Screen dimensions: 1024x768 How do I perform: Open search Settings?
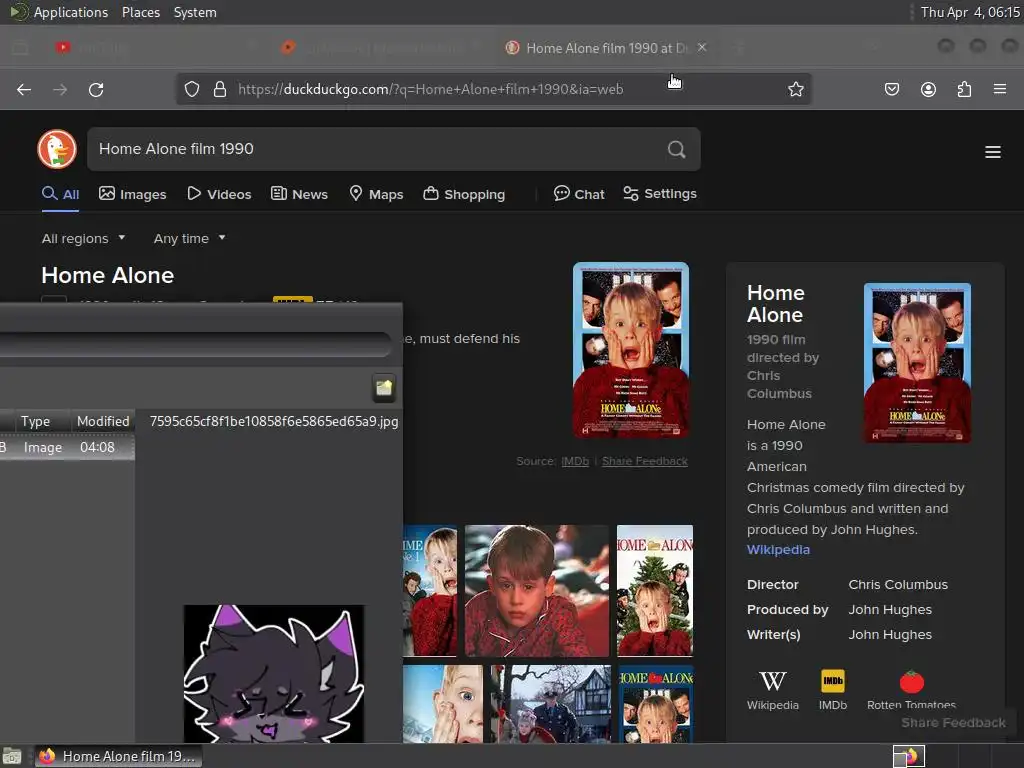(660, 194)
